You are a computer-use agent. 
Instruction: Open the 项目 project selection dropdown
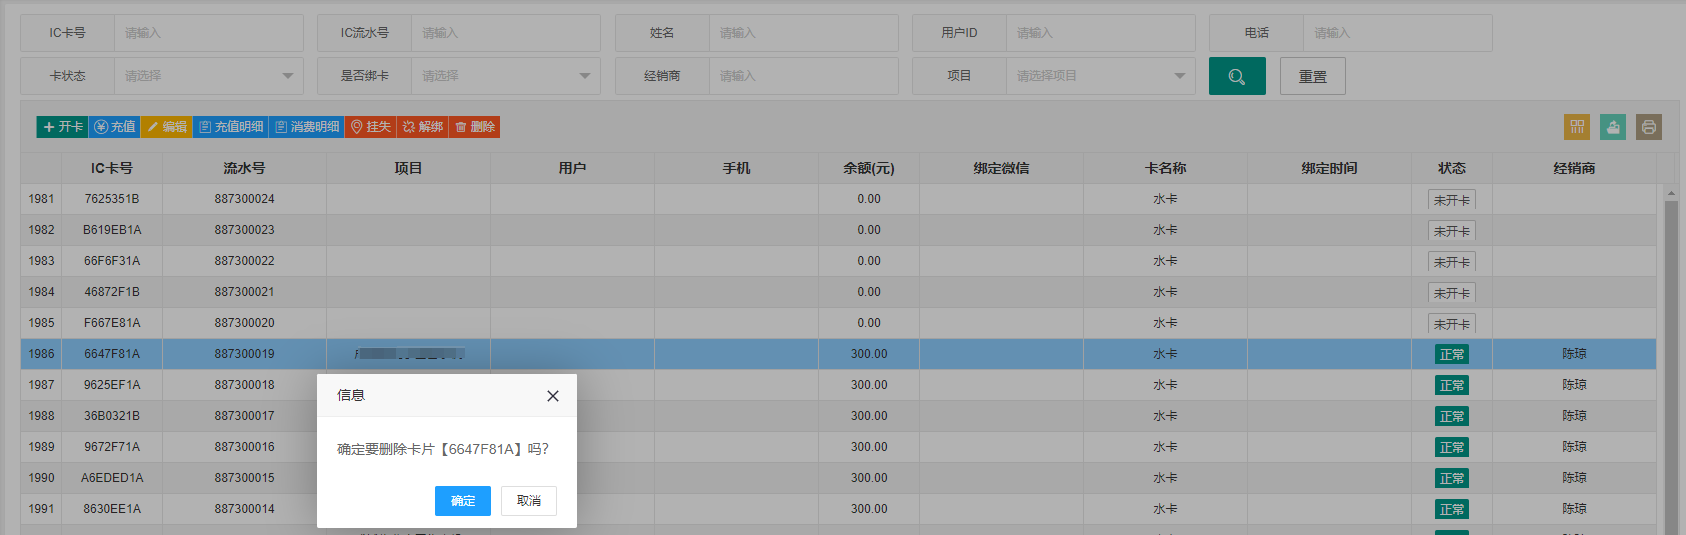click(x=1101, y=76)
